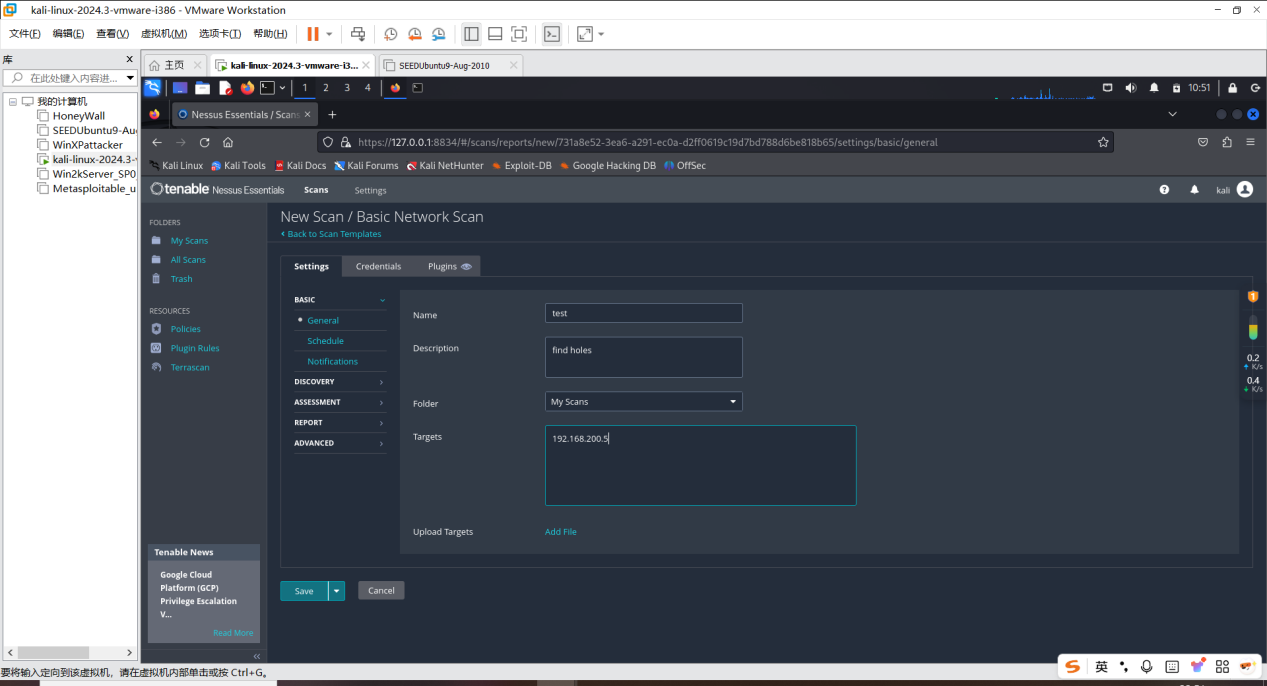Viewport: 1267px width, 686px height.
Task: Open the kali user account avatar menu
Action: click(1244, 189)
